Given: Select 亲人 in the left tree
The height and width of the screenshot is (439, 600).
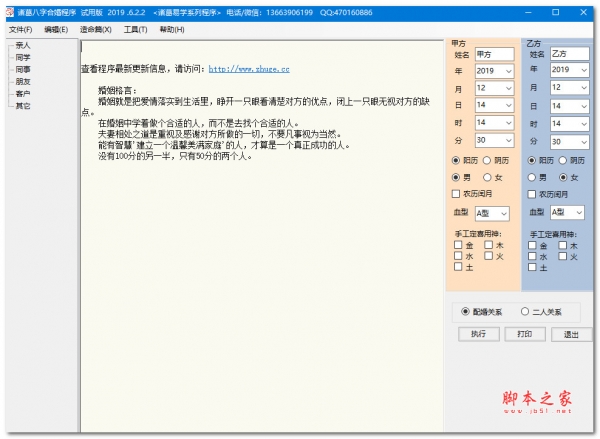Looking at the screenshot, I should point(23,46).
